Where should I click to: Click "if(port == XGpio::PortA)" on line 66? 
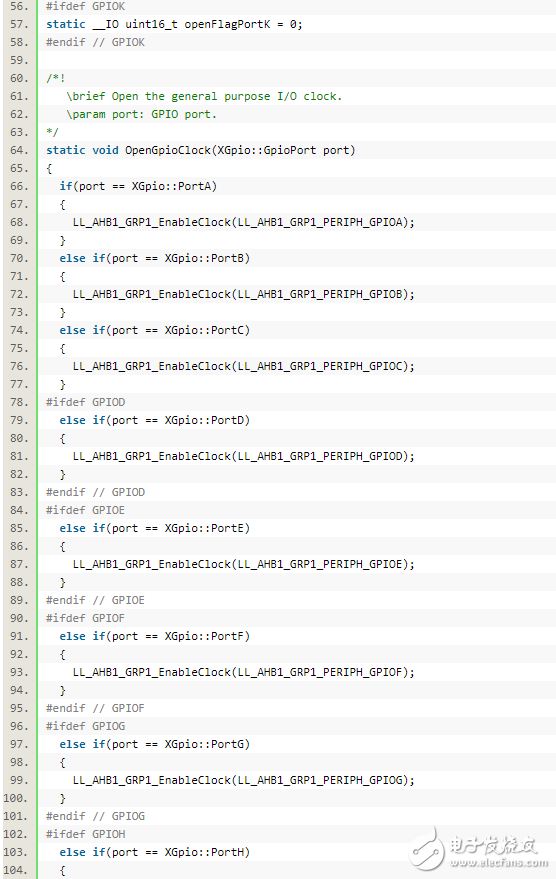coord(138,186)
